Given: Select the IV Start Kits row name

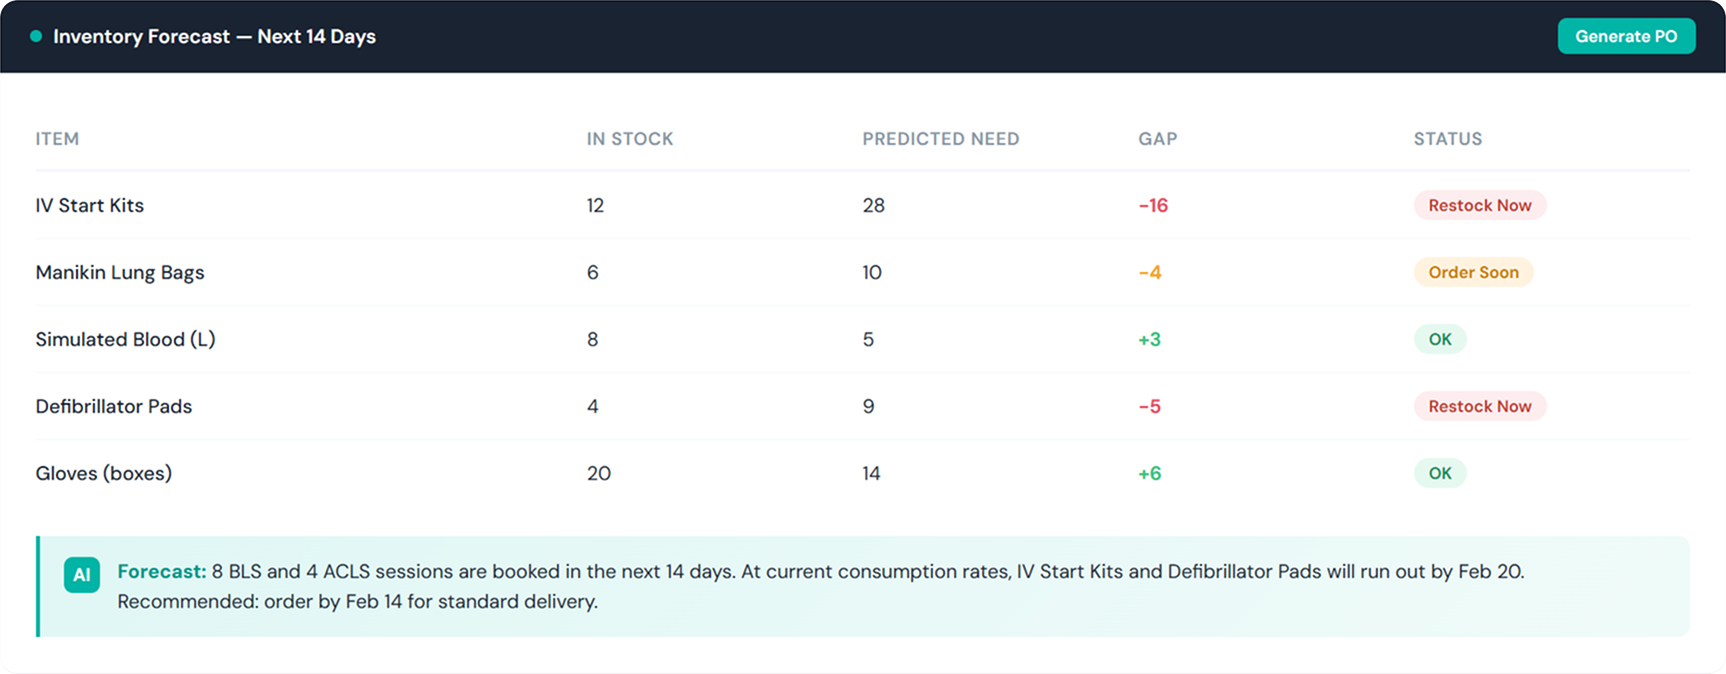Looking at the screenshot, I should click(x=90, y=205).
